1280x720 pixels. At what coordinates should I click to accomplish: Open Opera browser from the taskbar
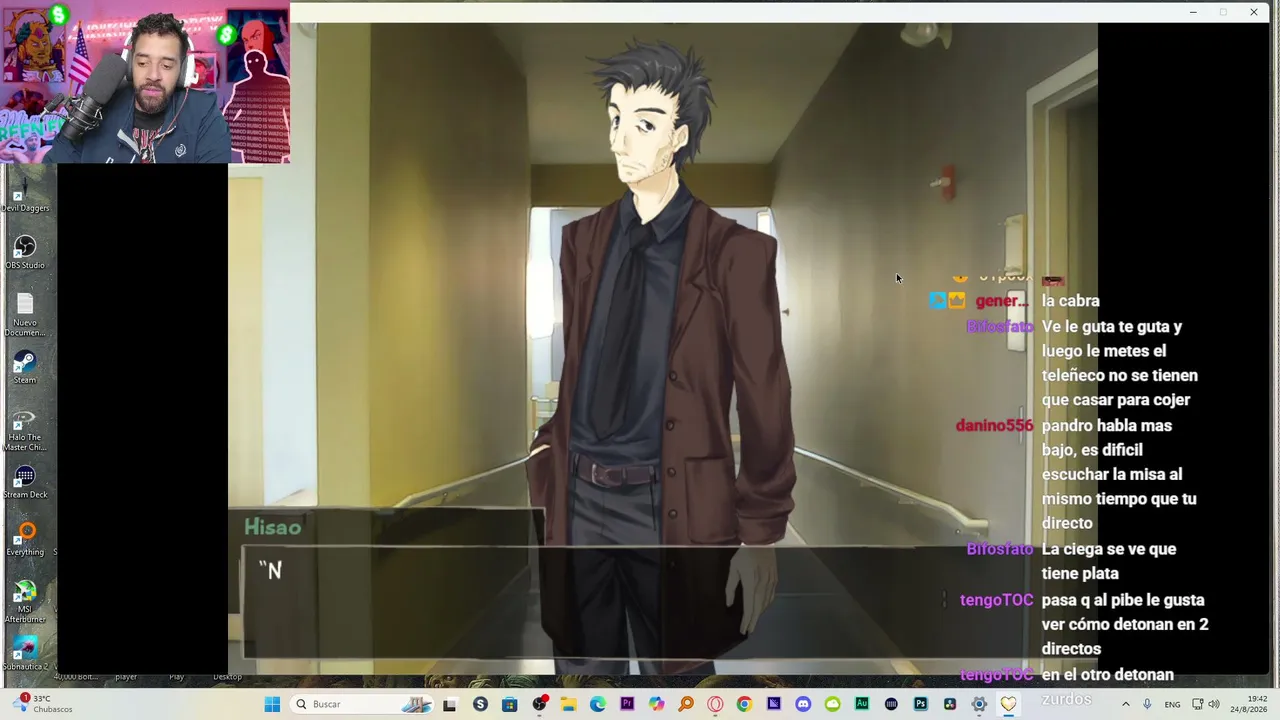point(715,704)
